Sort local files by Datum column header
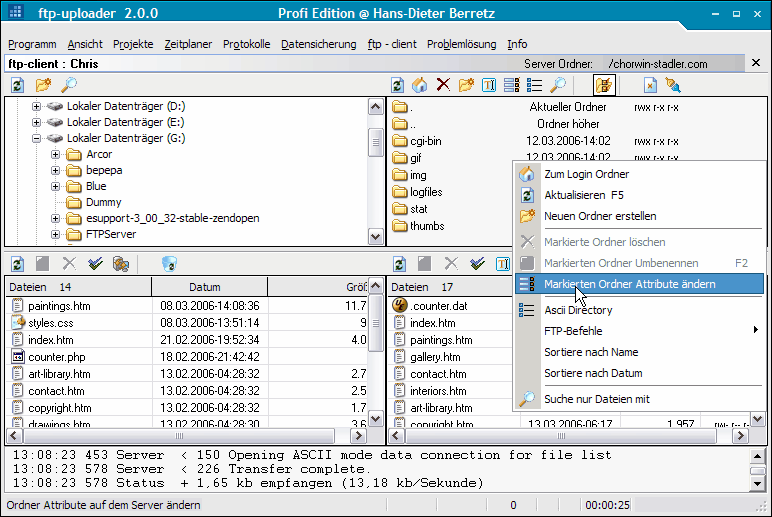Image resolution: width=772 pixels, height=517 pixels. [205, 288]
